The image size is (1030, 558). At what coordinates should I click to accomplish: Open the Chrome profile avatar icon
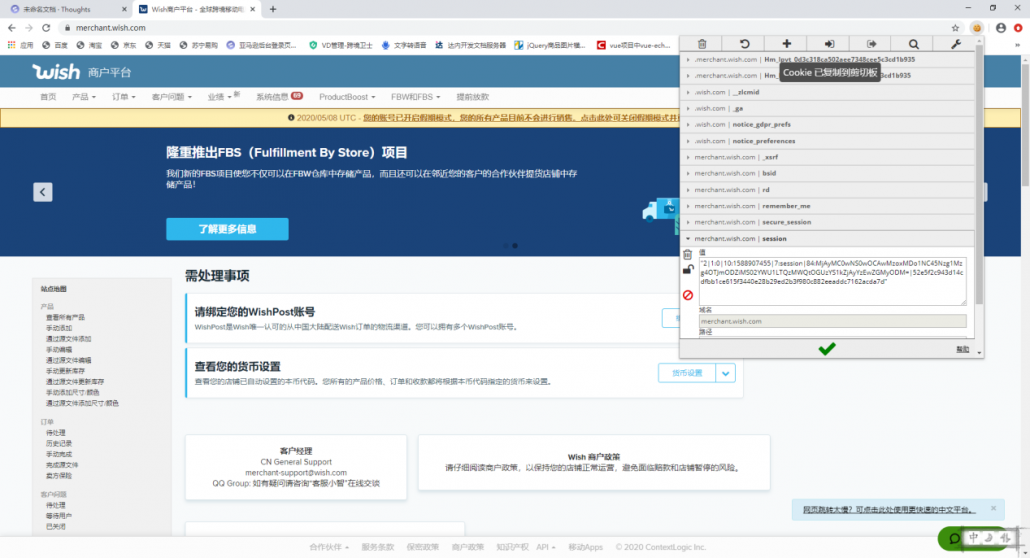pos(1000,28)
